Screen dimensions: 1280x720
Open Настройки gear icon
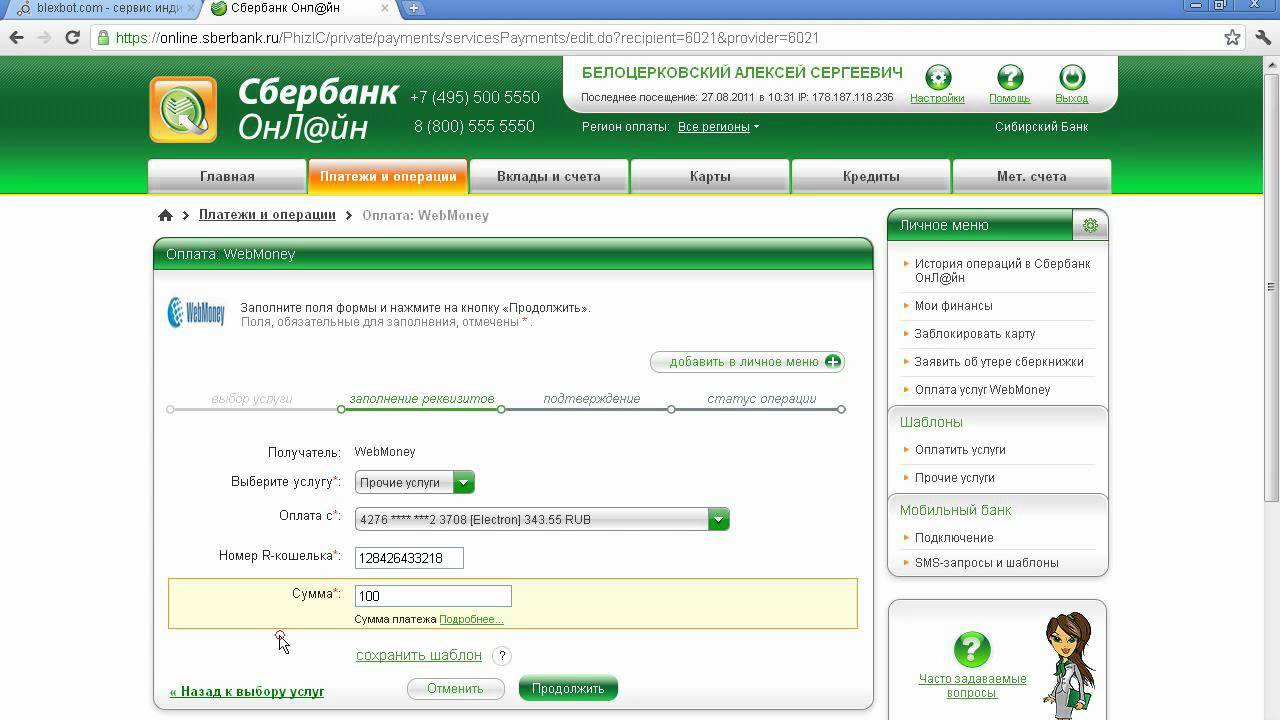[x=938, y=77]
